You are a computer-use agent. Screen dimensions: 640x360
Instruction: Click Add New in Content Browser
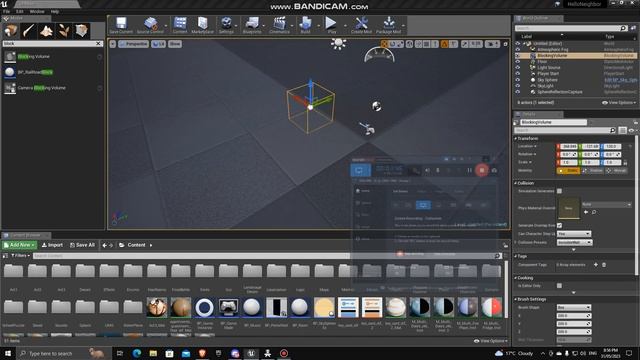coord(19,245)
